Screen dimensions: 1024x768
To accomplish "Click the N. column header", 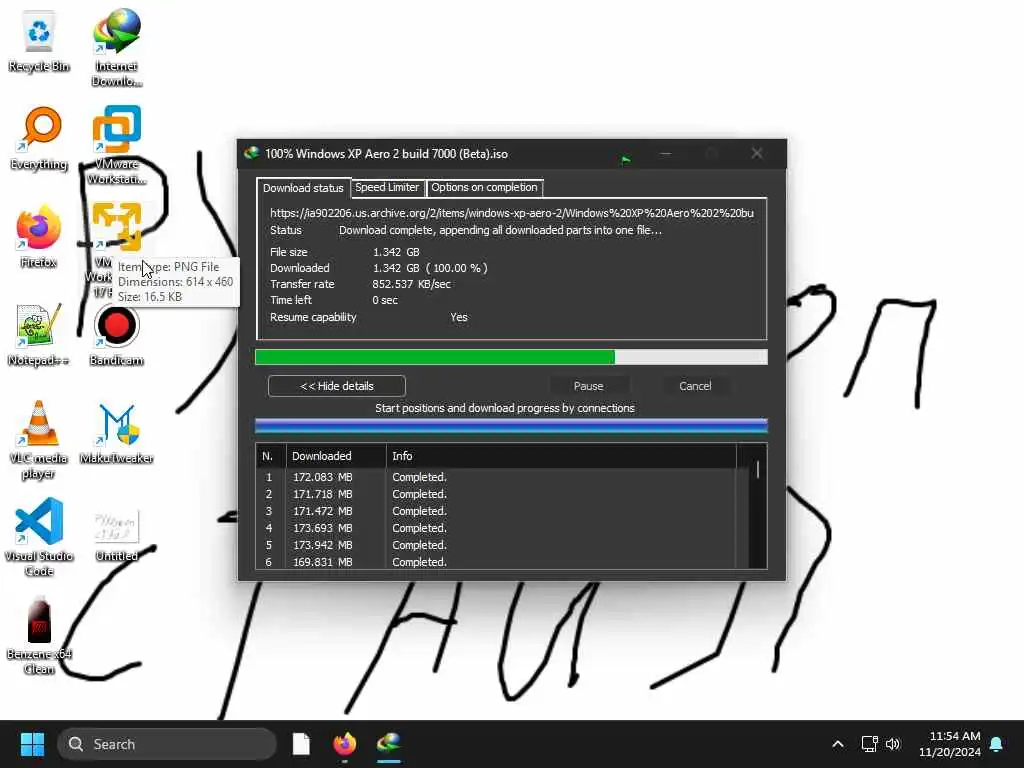I will pos(270,456).
